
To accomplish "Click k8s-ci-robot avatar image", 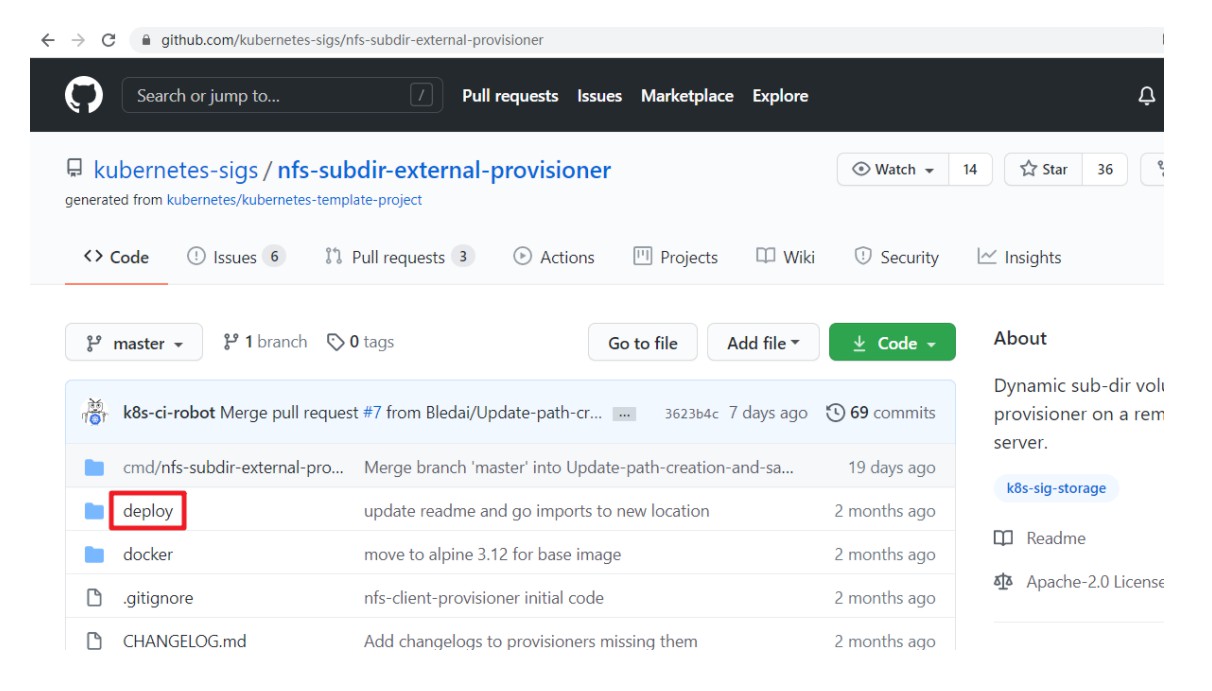I will tap(94, 412).
